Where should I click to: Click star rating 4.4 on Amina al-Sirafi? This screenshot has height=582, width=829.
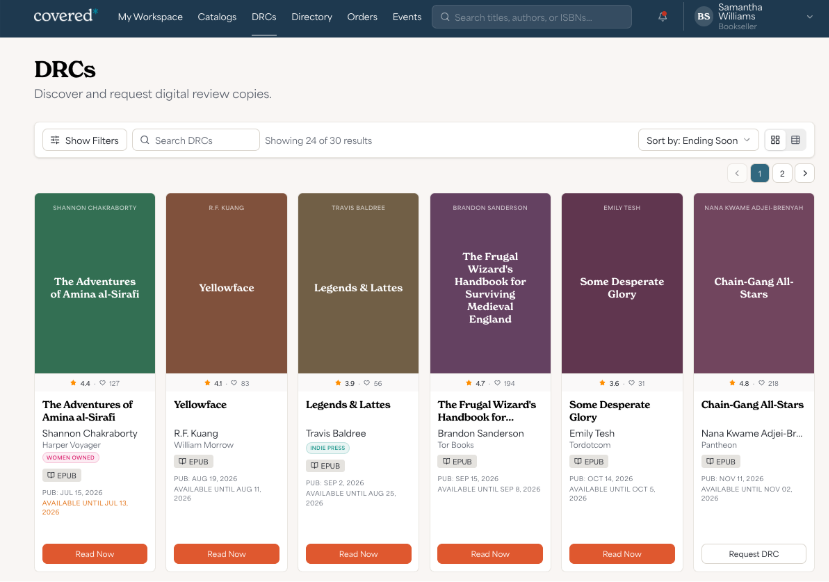(80, 383)
